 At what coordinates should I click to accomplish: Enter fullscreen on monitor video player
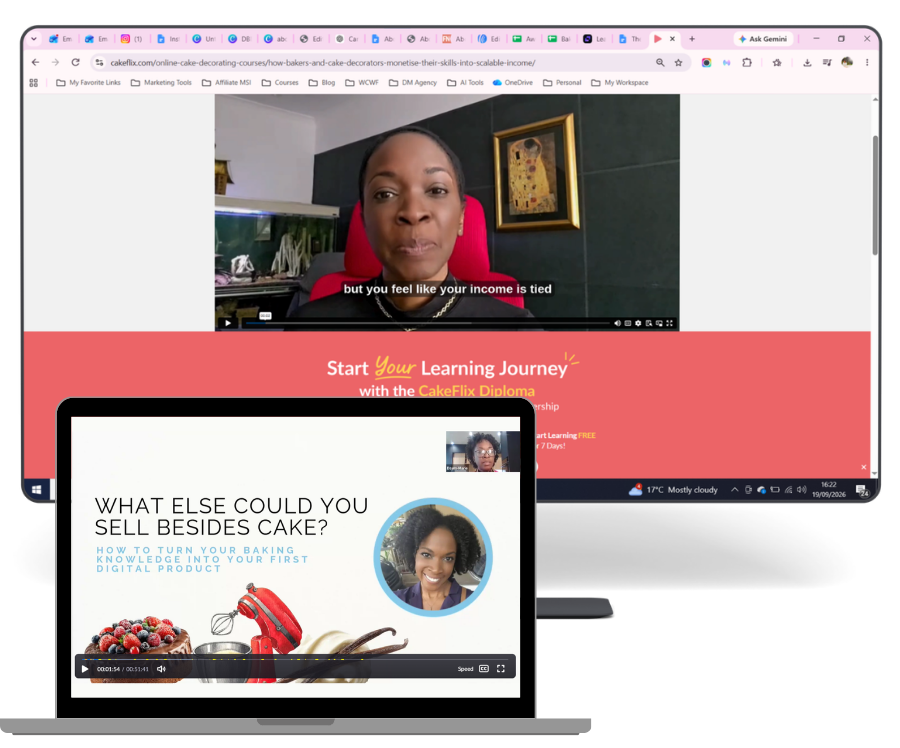click(x=669, y=323)
